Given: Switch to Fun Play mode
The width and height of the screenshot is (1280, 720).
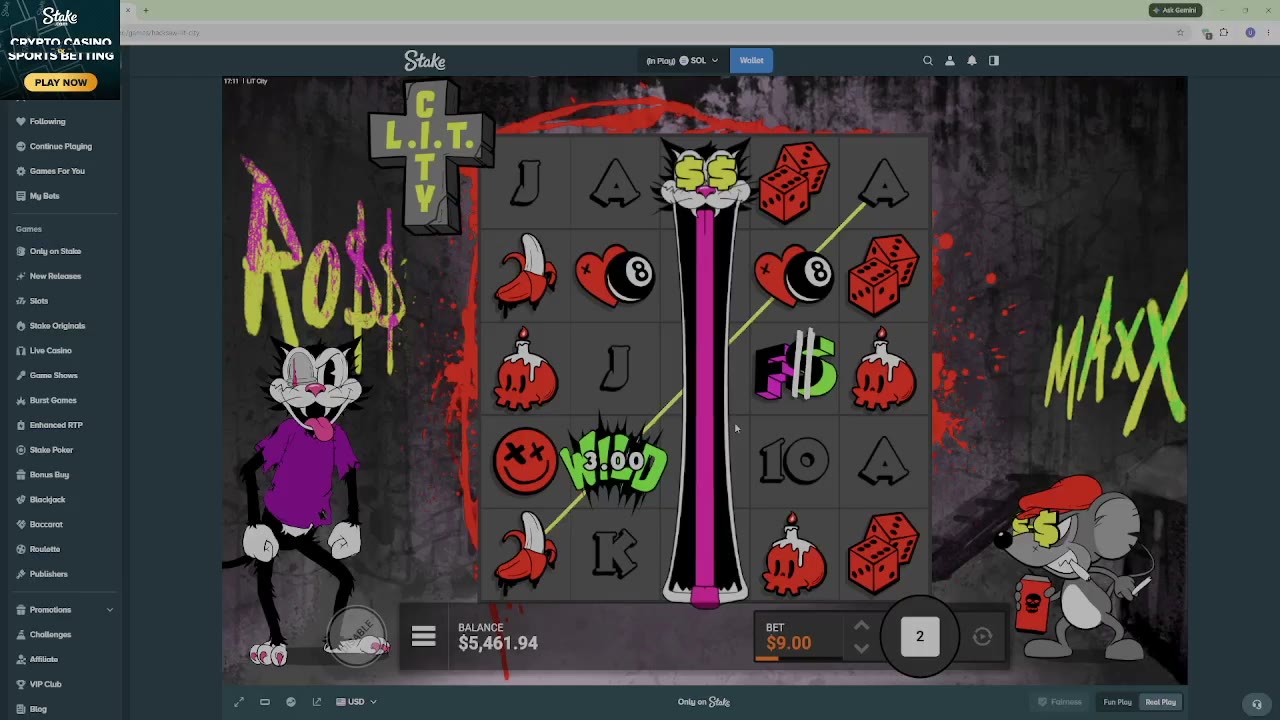Looking at the screenshot, I should click(x=1117, y=702).
